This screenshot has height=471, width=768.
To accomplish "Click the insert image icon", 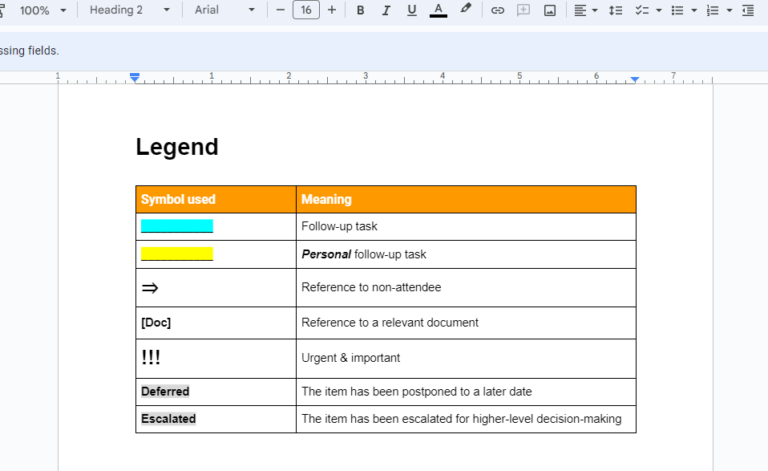I will click(549, 10).
